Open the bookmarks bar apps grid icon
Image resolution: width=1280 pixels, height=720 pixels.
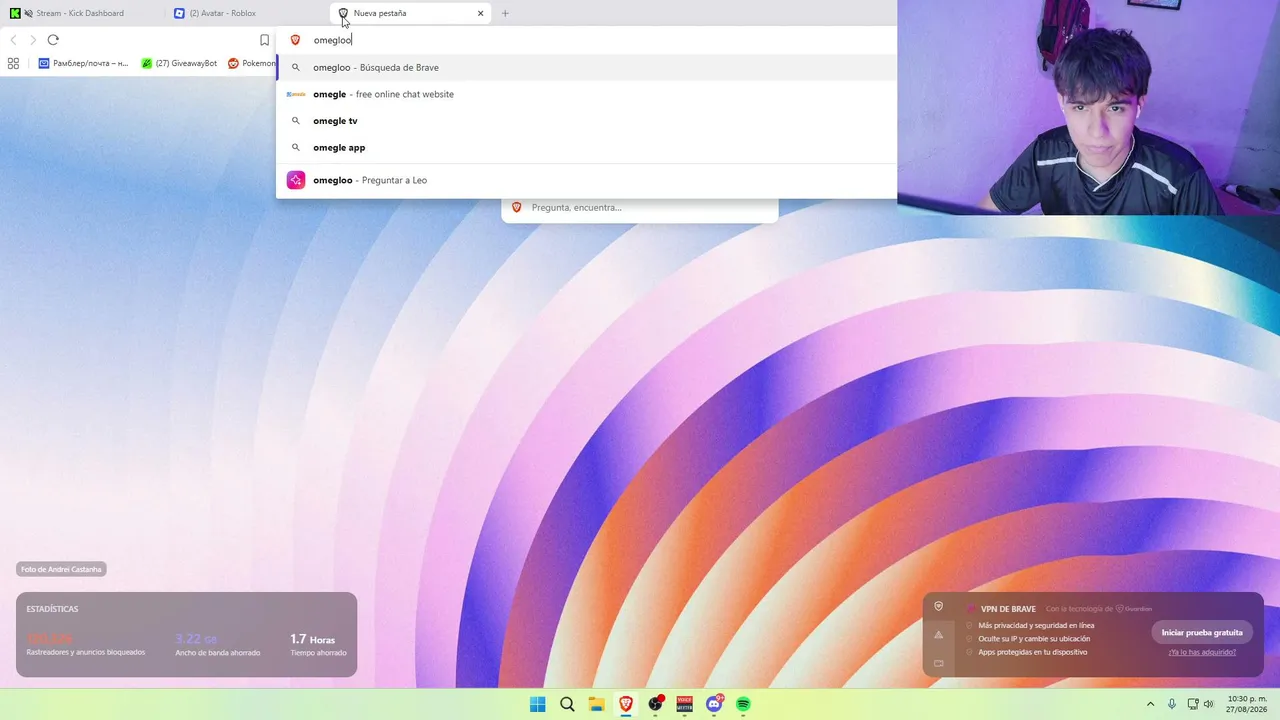click(13, 63)
